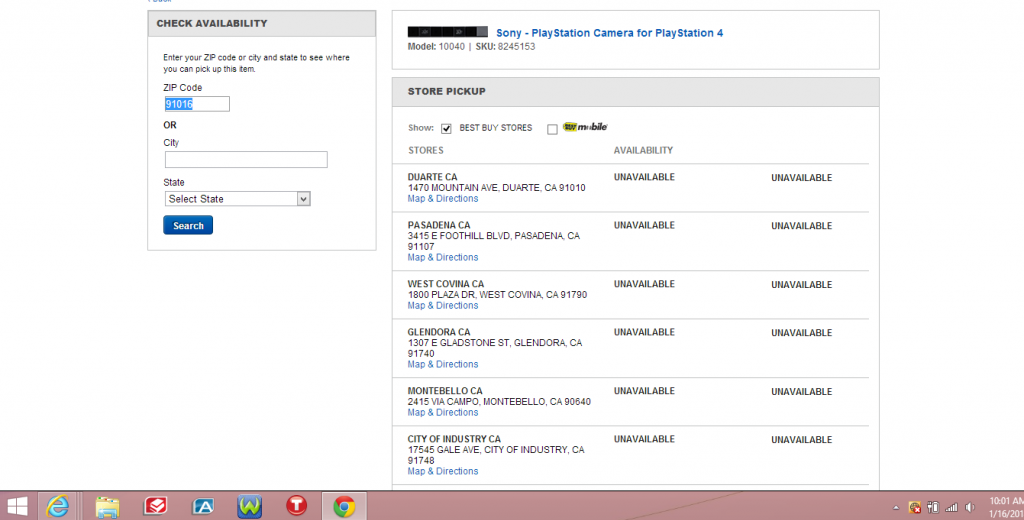Click the MONTEBELLO CA store name

click(445, 391)
